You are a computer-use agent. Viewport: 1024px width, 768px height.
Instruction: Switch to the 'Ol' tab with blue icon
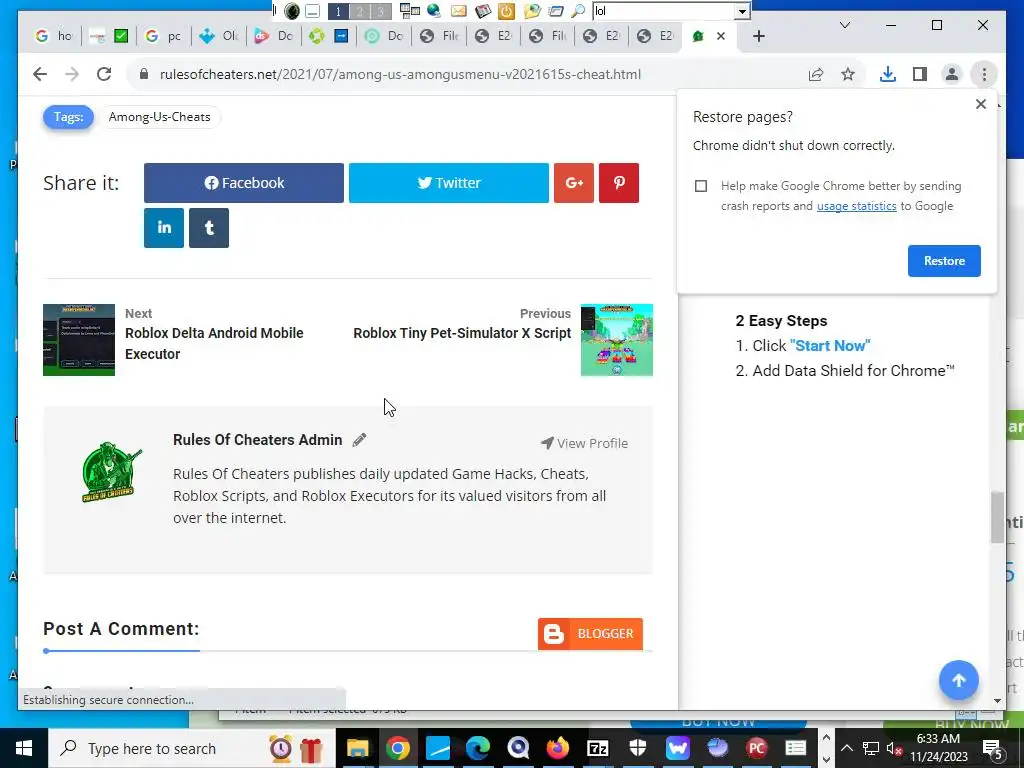[219, 37]
